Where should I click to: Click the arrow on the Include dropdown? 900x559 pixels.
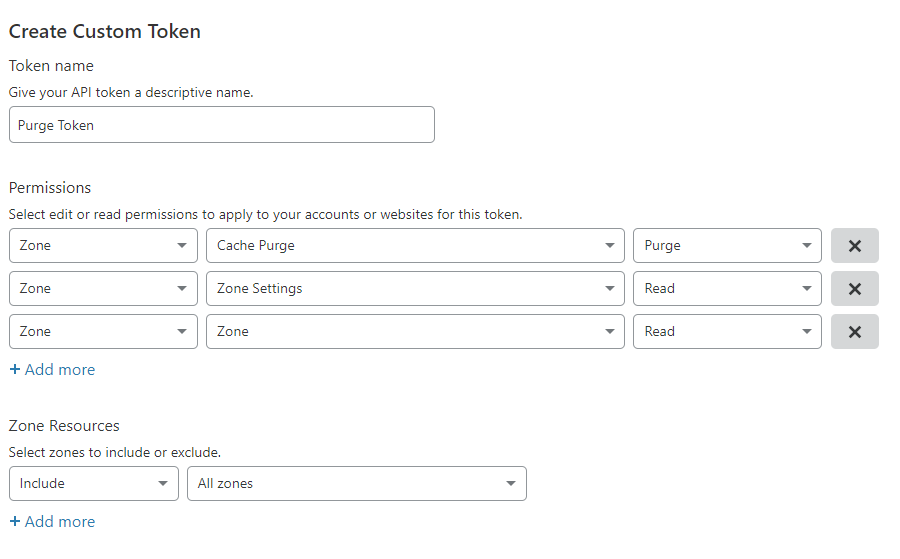point(163,484)
